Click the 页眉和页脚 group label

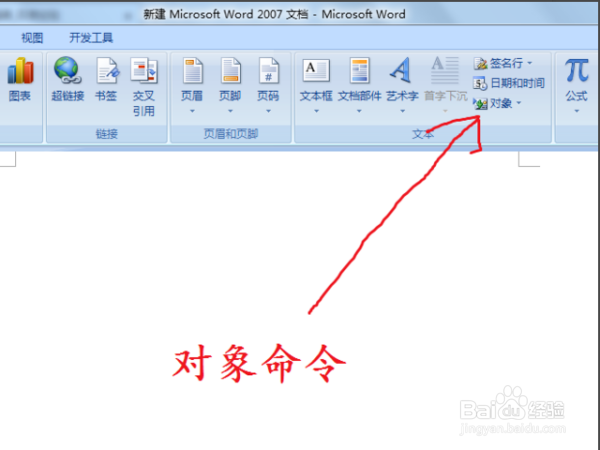231,134
